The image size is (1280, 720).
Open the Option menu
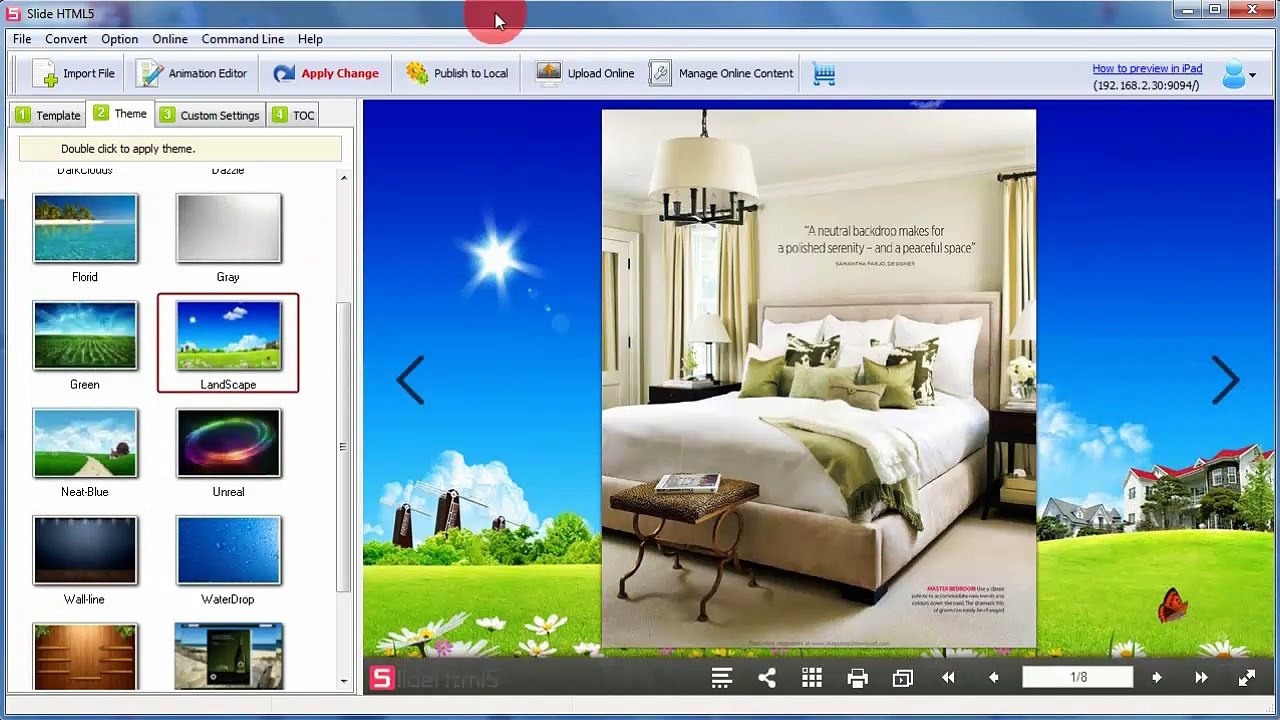pyautogui.click(x=119, y=39)
